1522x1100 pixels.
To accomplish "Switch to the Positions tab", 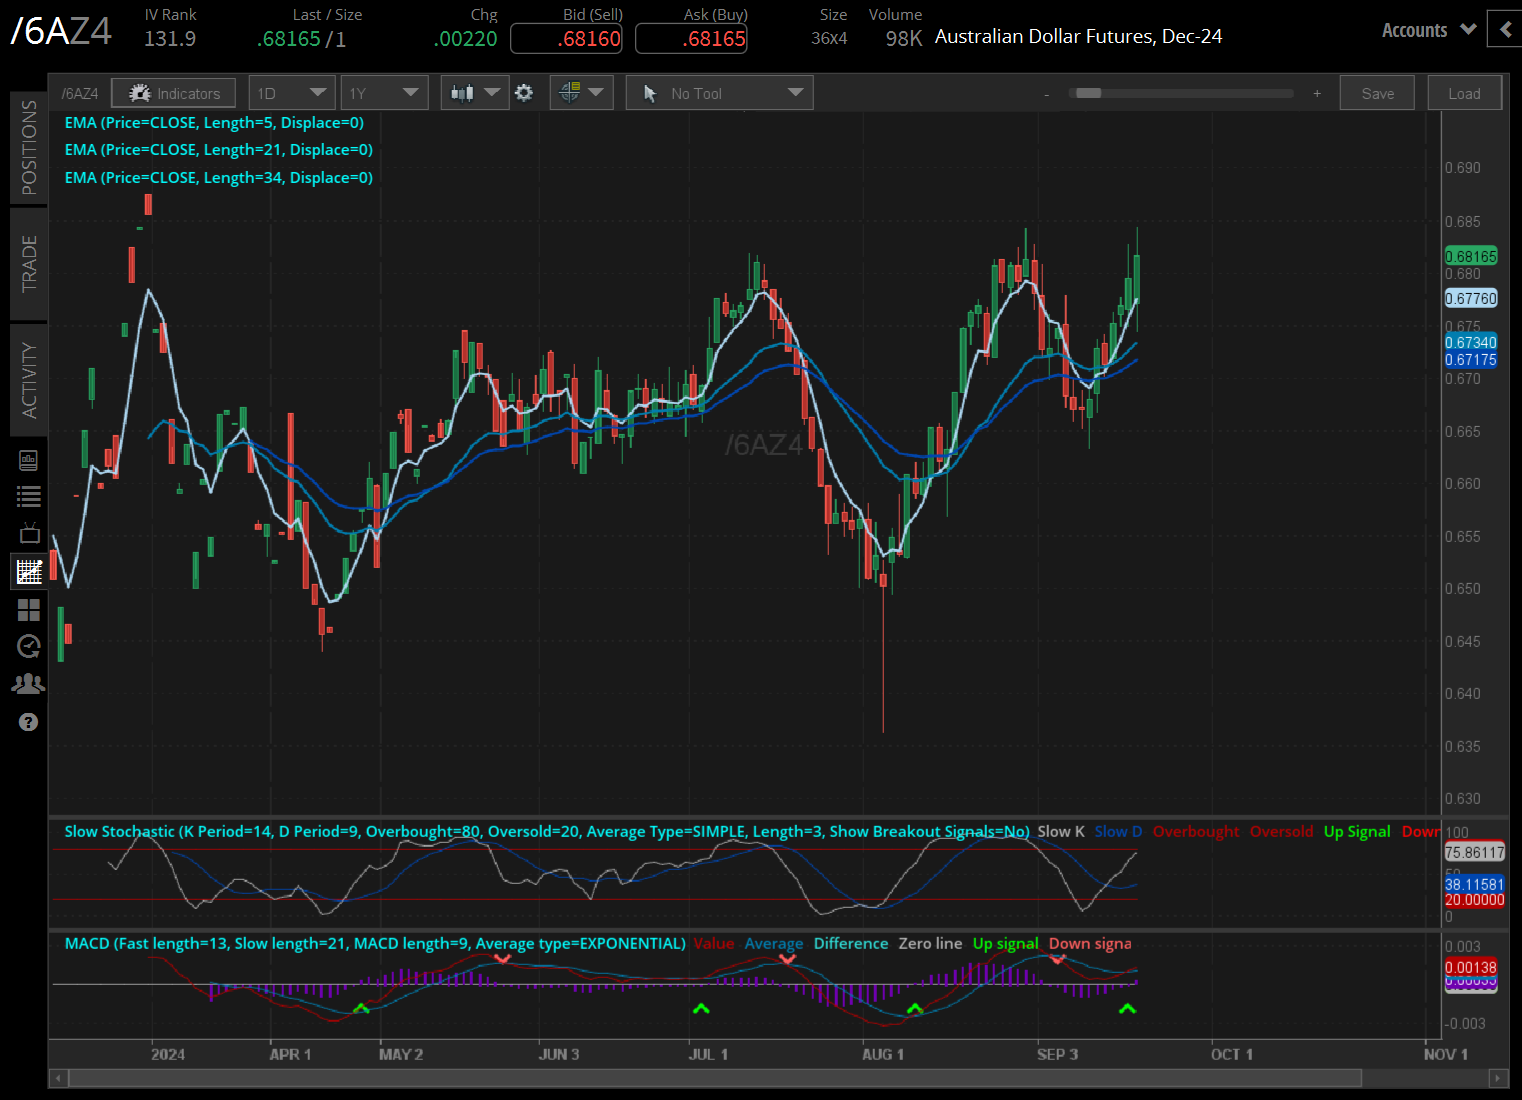I will [x=29, y=147].
